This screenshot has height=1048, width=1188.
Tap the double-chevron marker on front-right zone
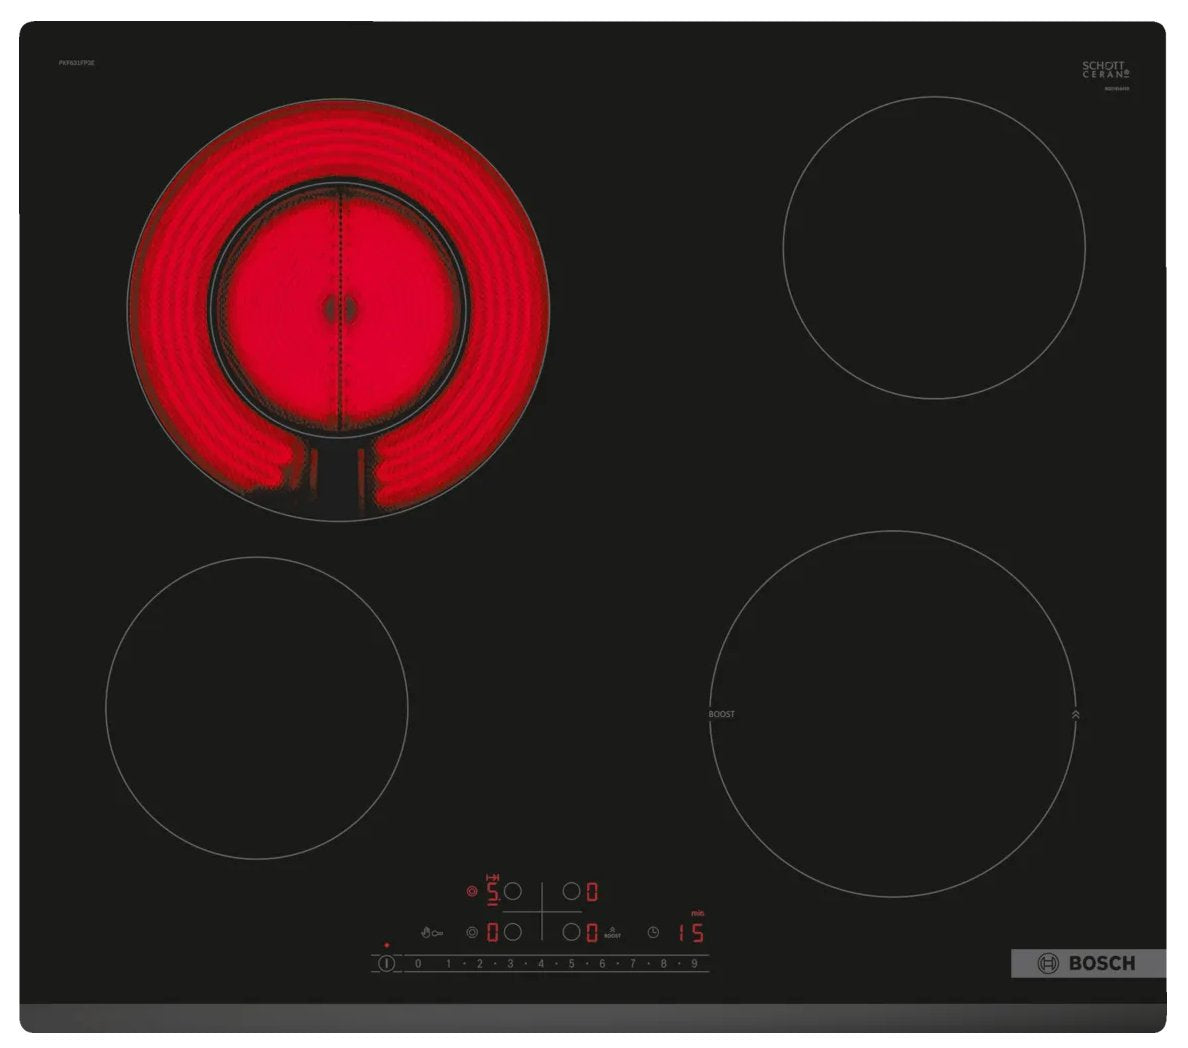pyautogui.click(x=1073, y=715)
